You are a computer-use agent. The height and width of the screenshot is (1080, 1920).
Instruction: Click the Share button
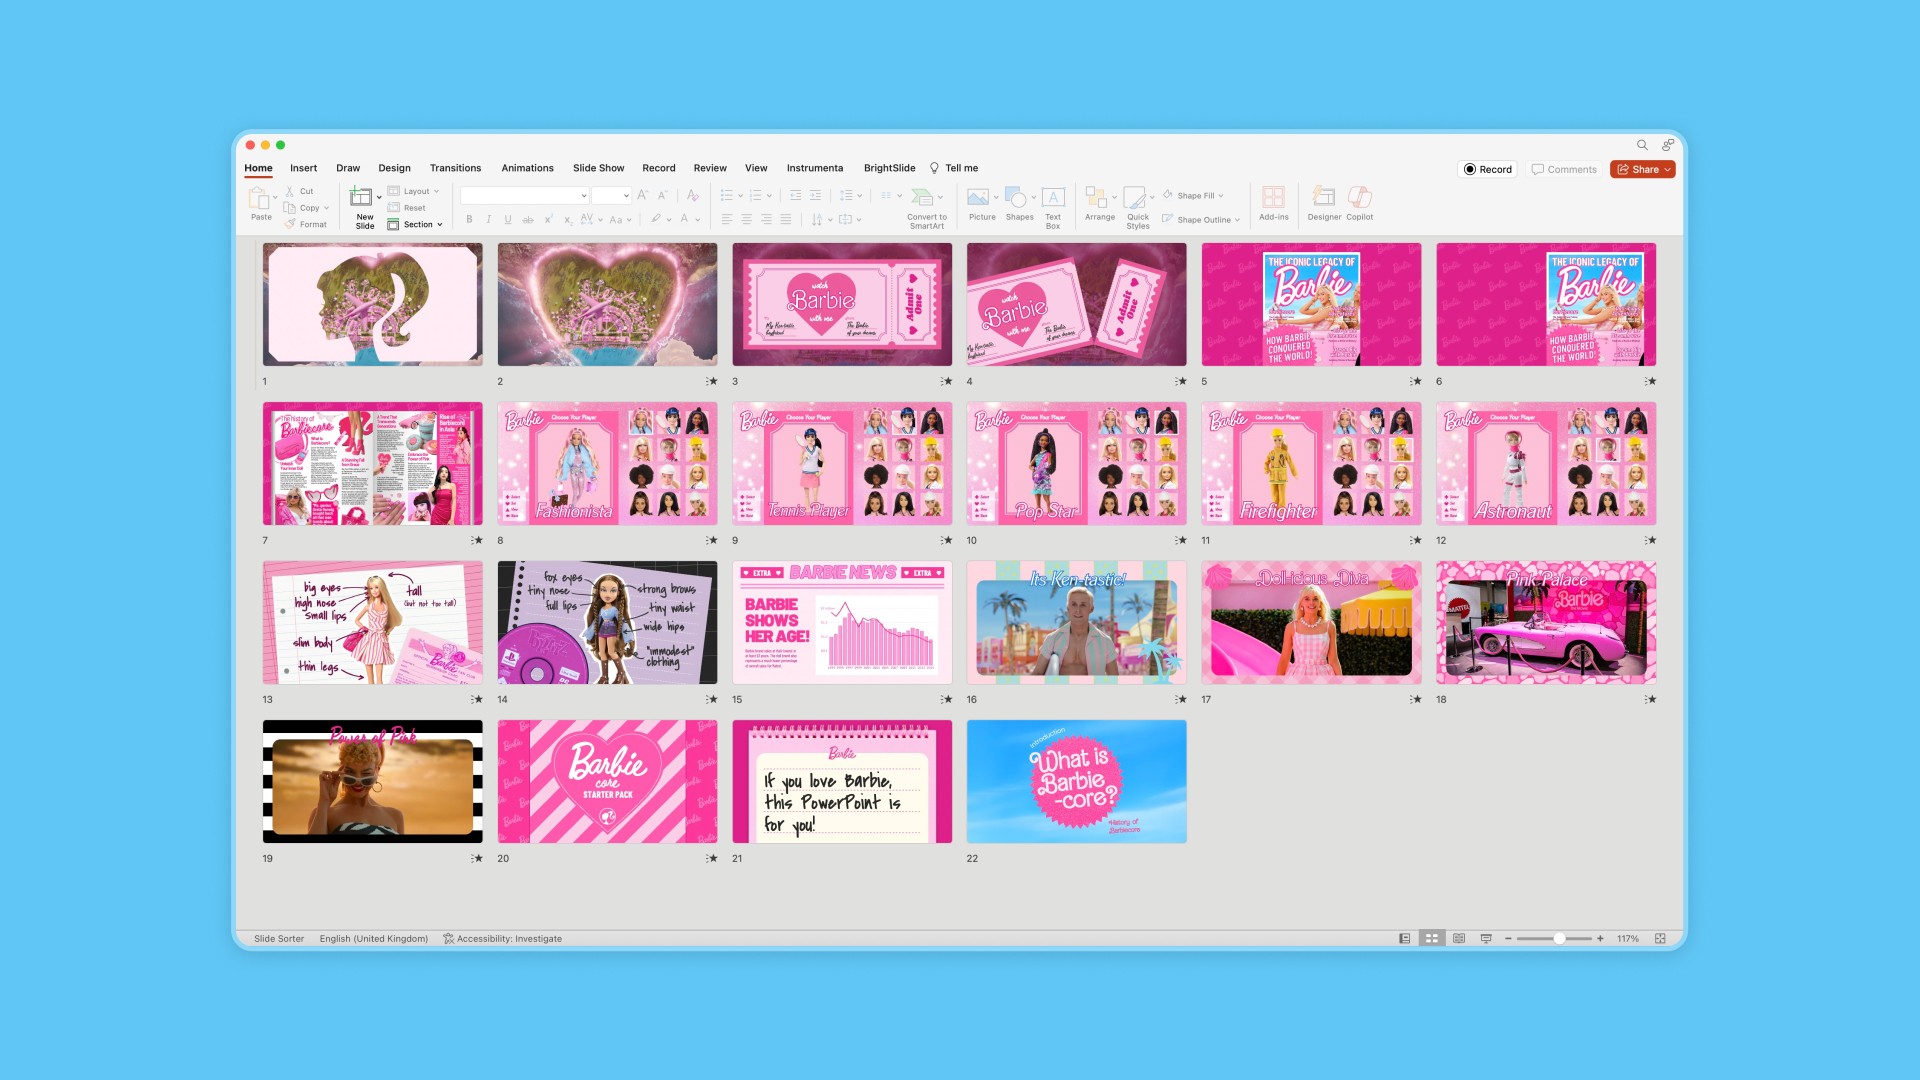tap(1642, 170)
